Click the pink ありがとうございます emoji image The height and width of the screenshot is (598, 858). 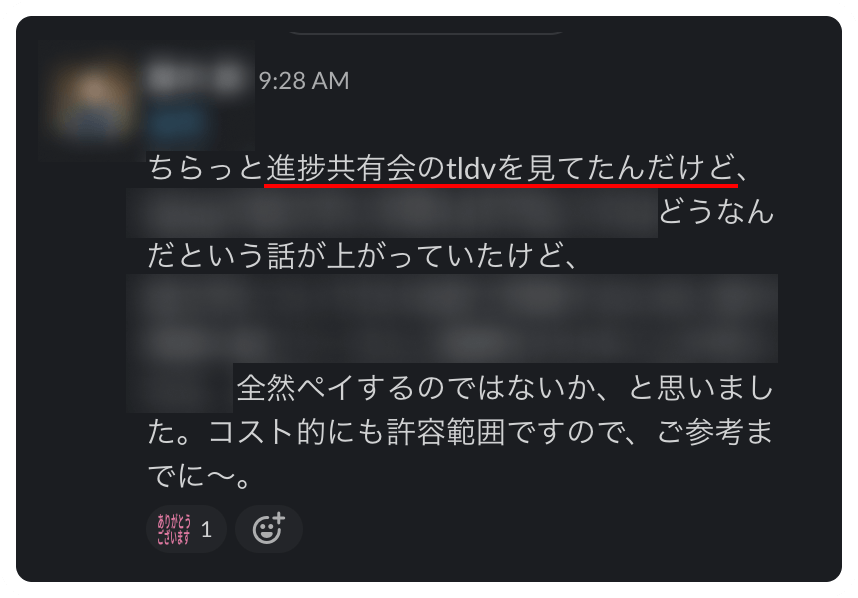coord(173,529)
